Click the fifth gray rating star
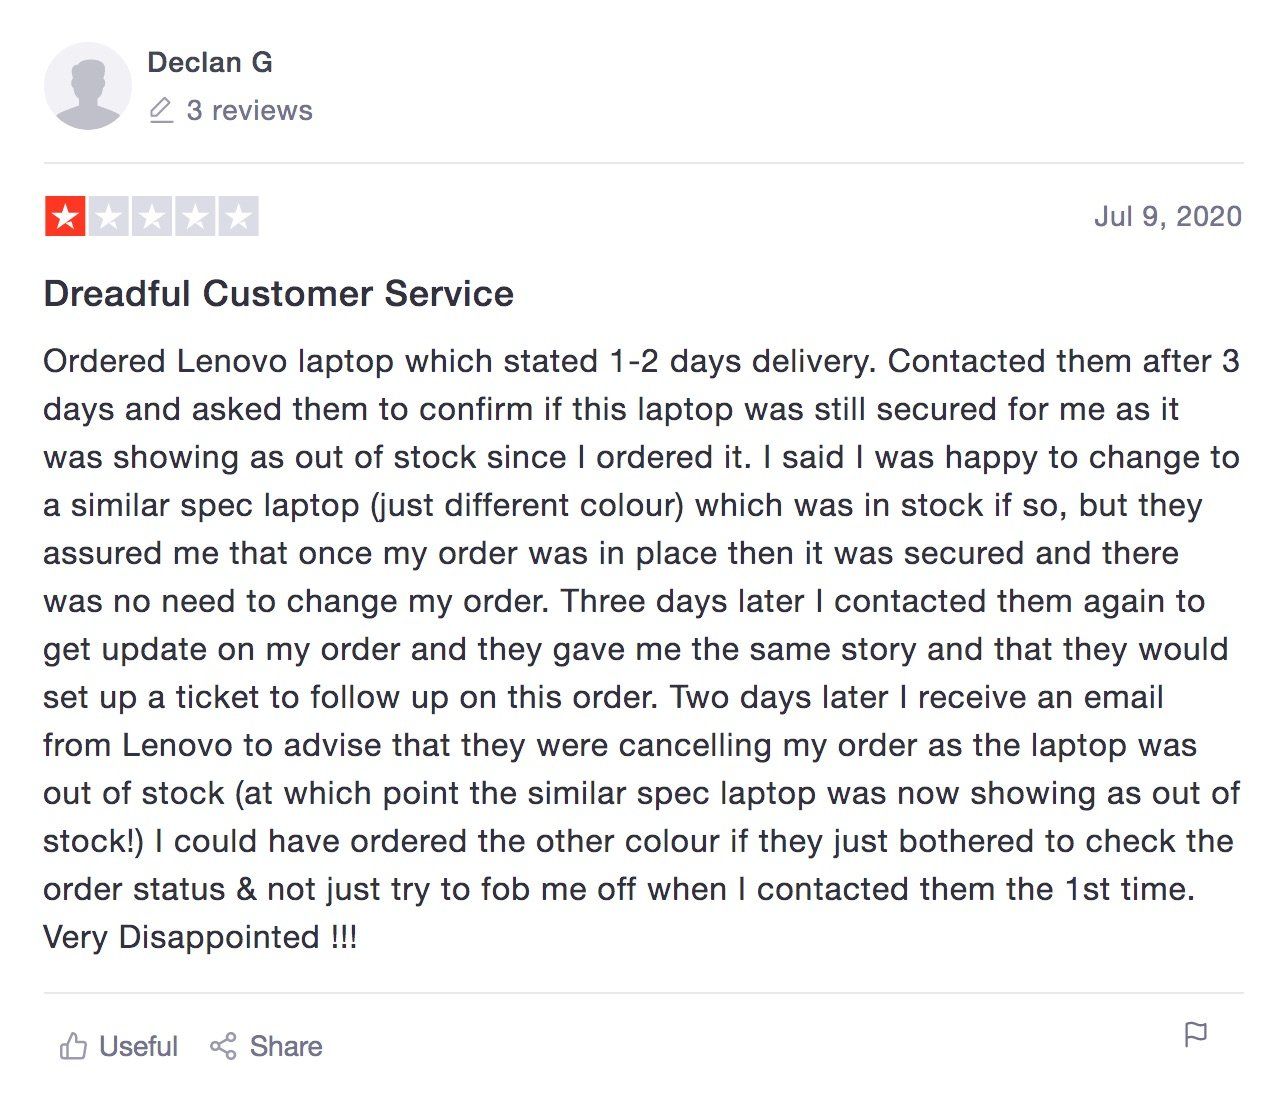This screenshot has height=1104, width=1288. click(x=238, y=216)
